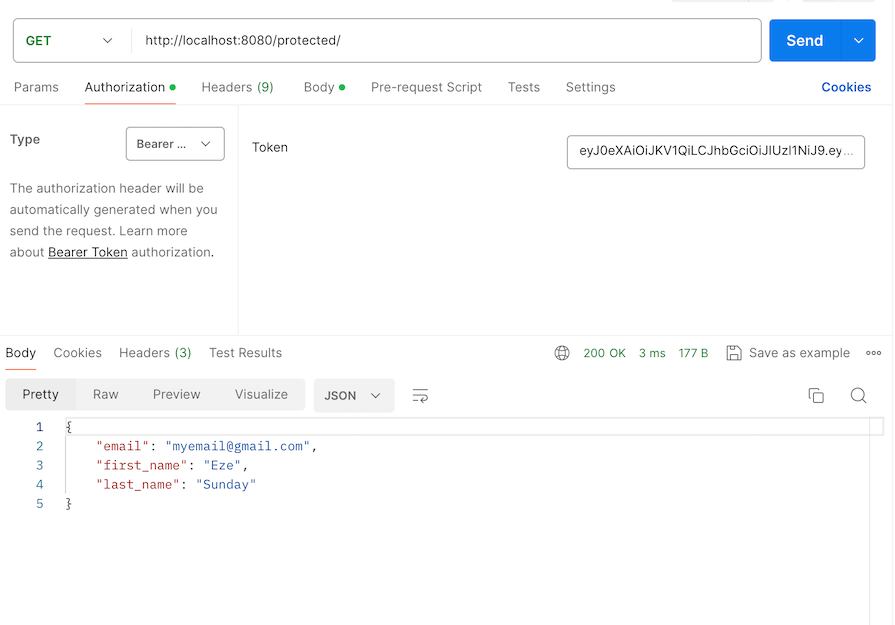Open the response options ellipsis menu
The width and height of the screenshot is (895, 625).
click(874, 353)
